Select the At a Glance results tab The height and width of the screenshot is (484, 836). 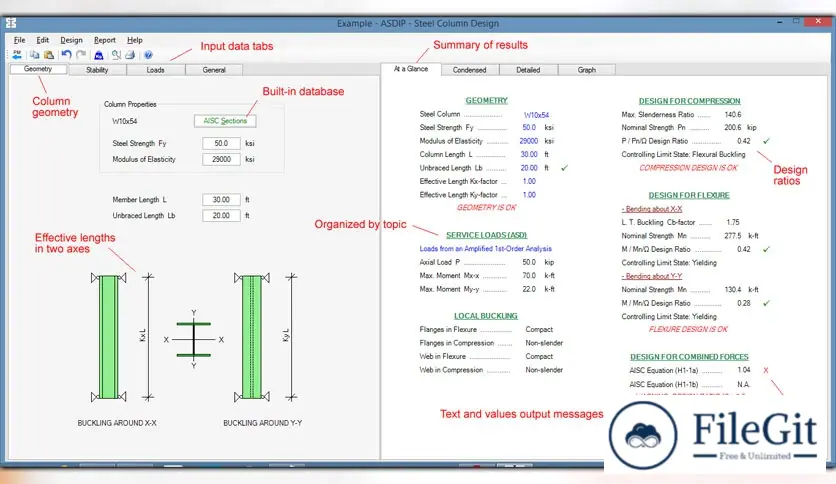[x=411, y=69]
